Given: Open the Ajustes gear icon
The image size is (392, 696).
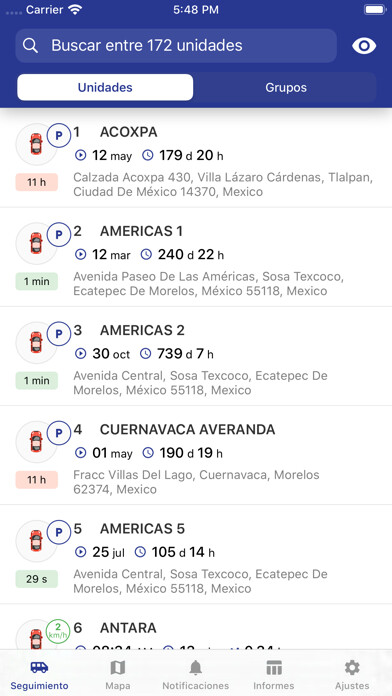Looking at the screenshot, I should coord(352,667).
